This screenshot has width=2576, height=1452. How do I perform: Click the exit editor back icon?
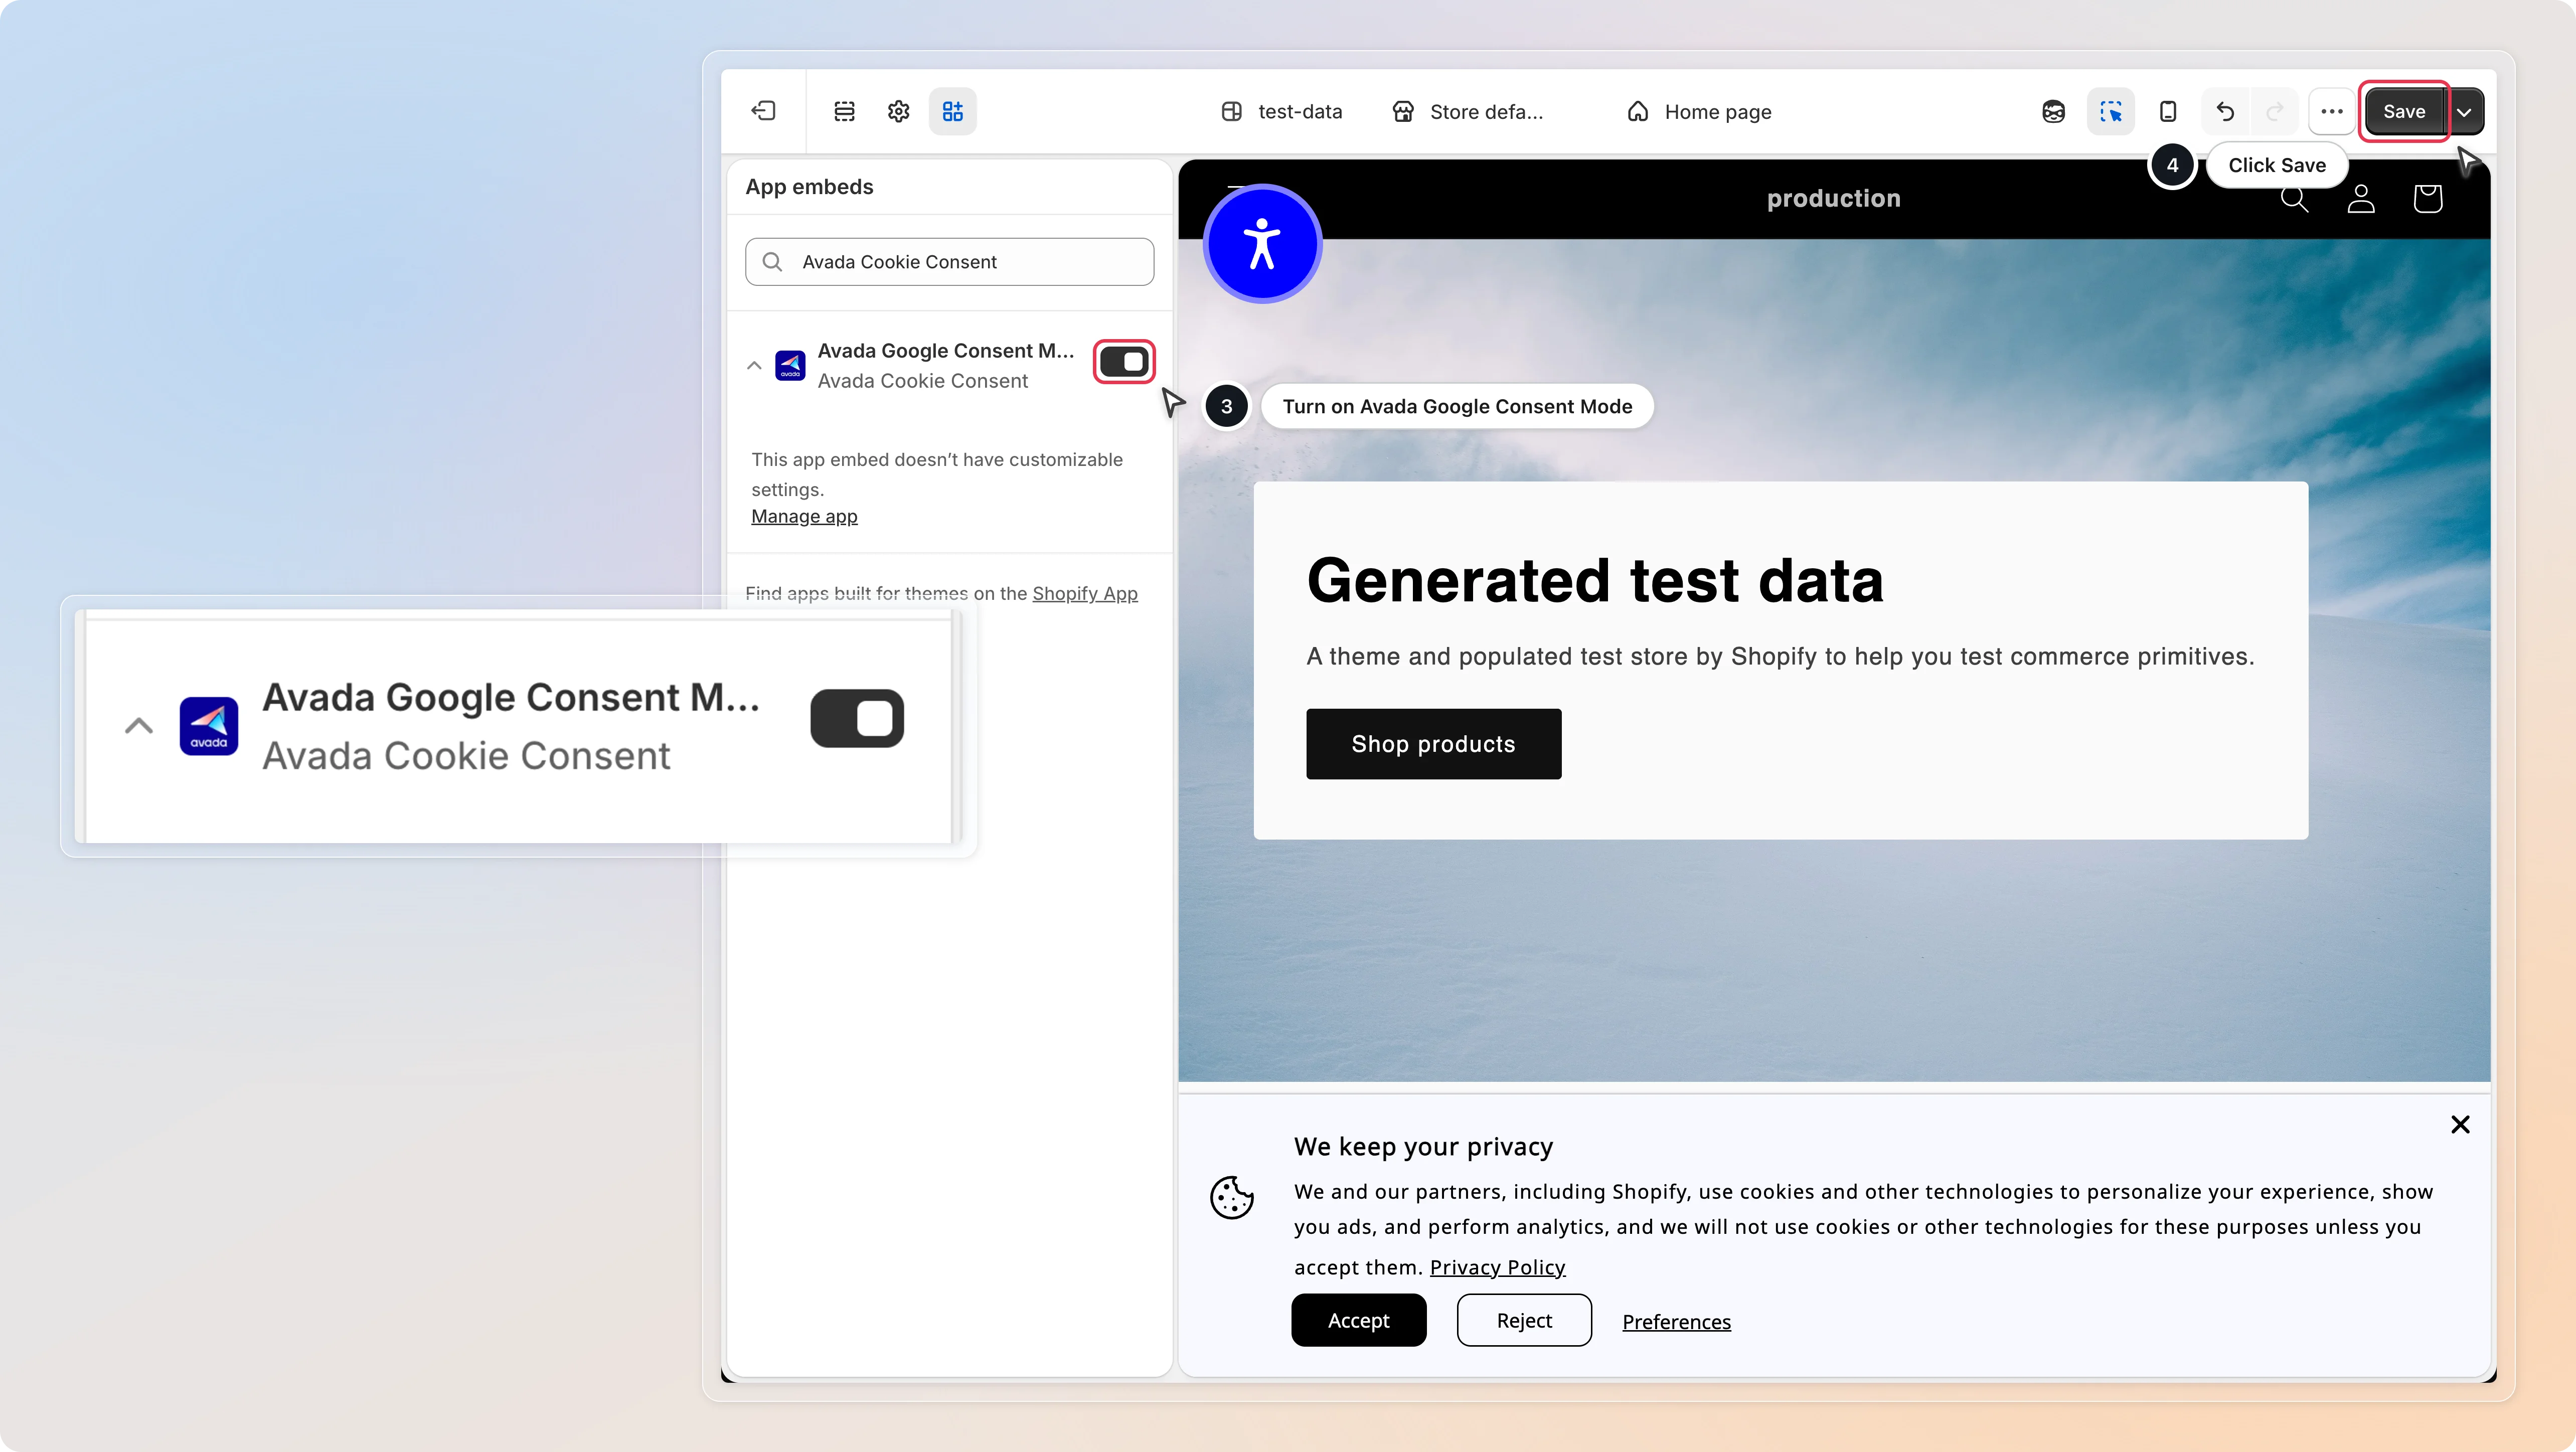tap(764, 111)
